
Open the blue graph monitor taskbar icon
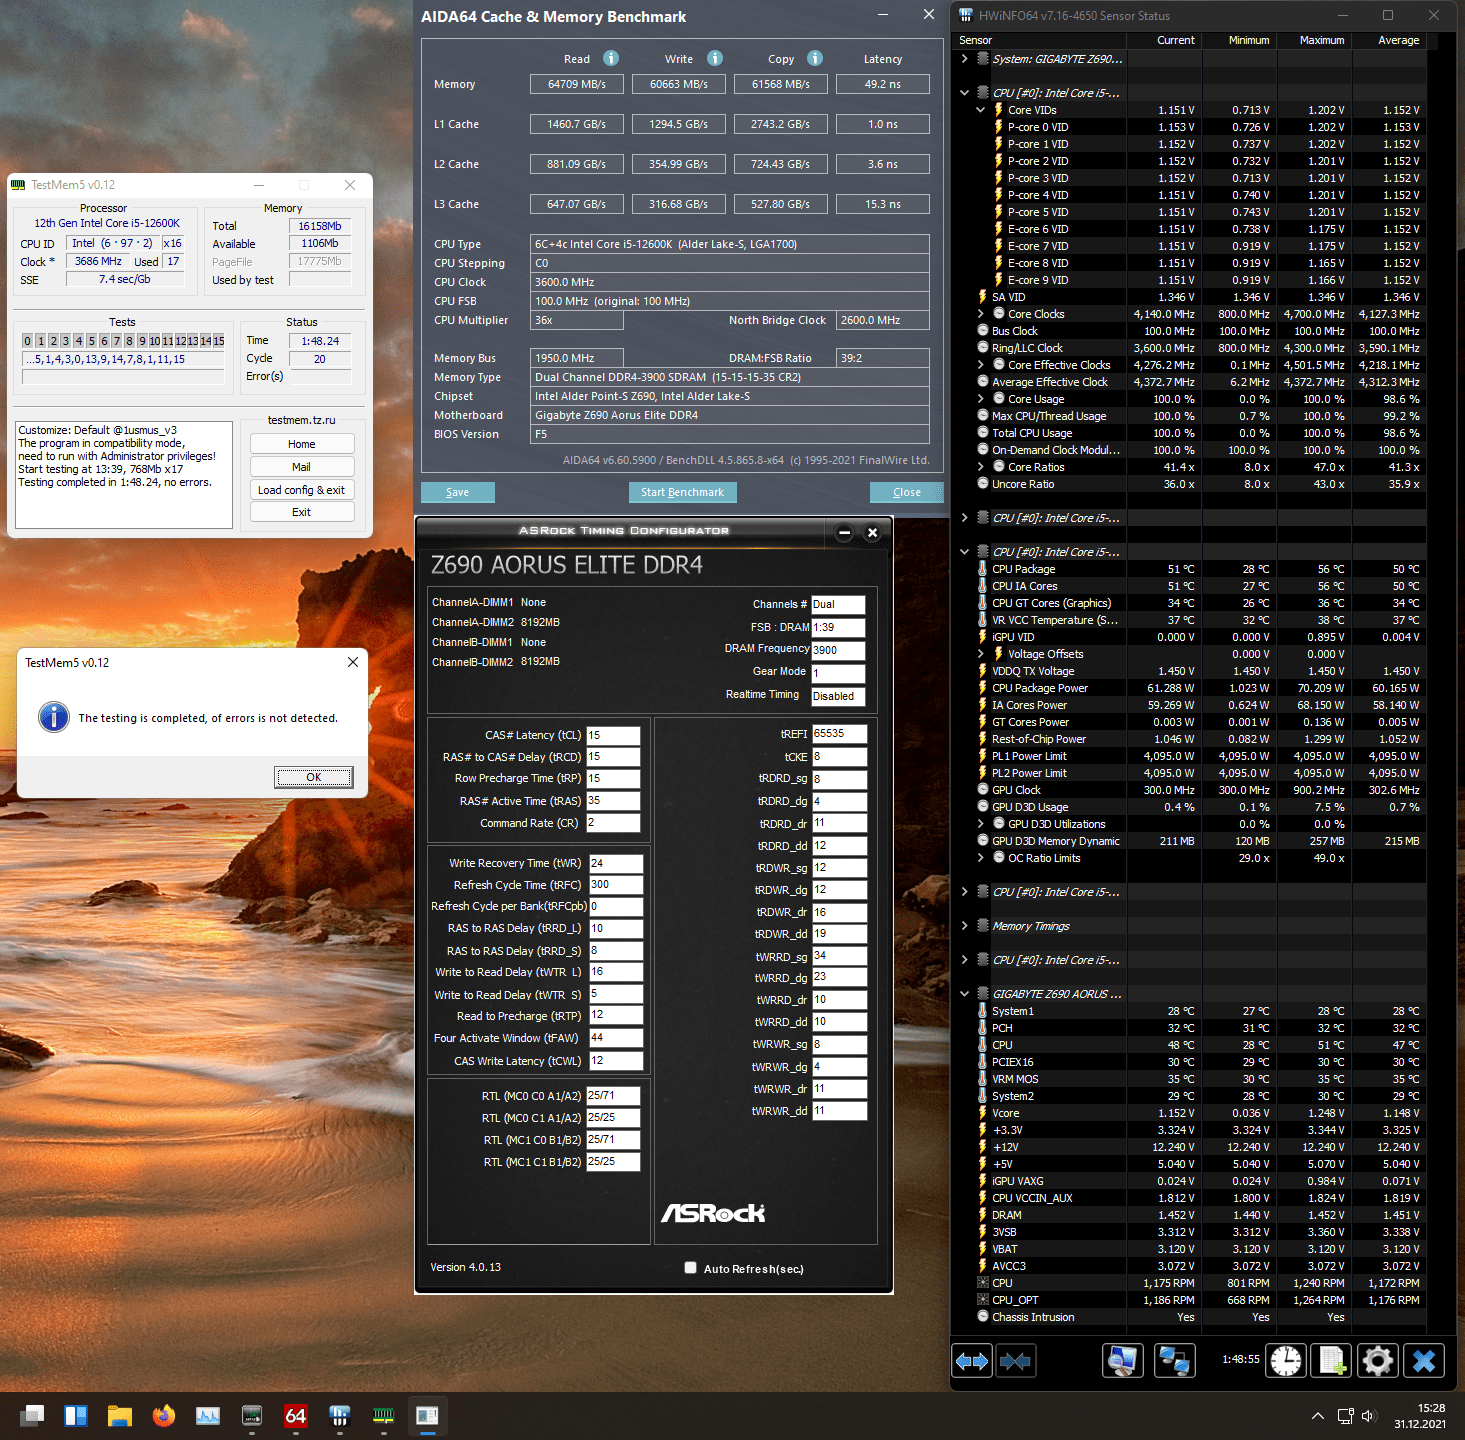(x=208, y=1415)
